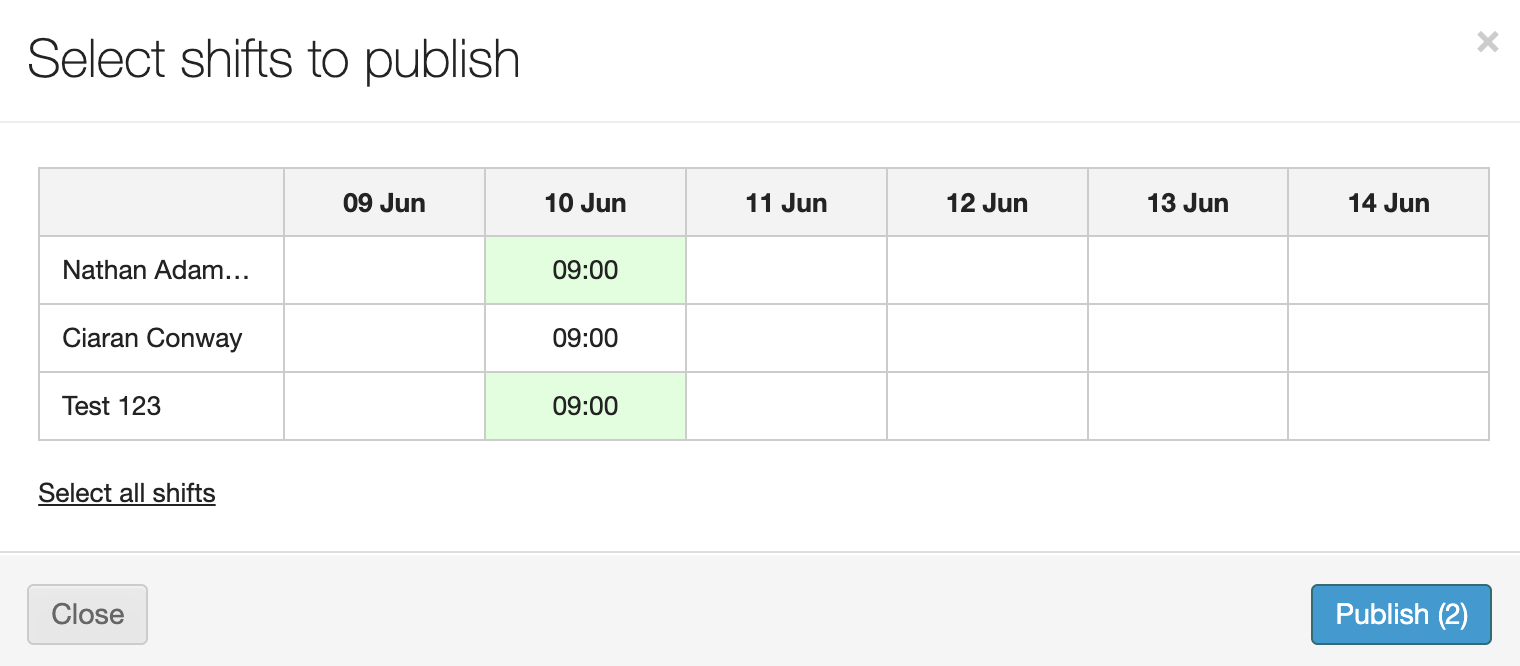Click the Publish (2) button
The image size is (1520, 666).
[x=1400, y=614]
